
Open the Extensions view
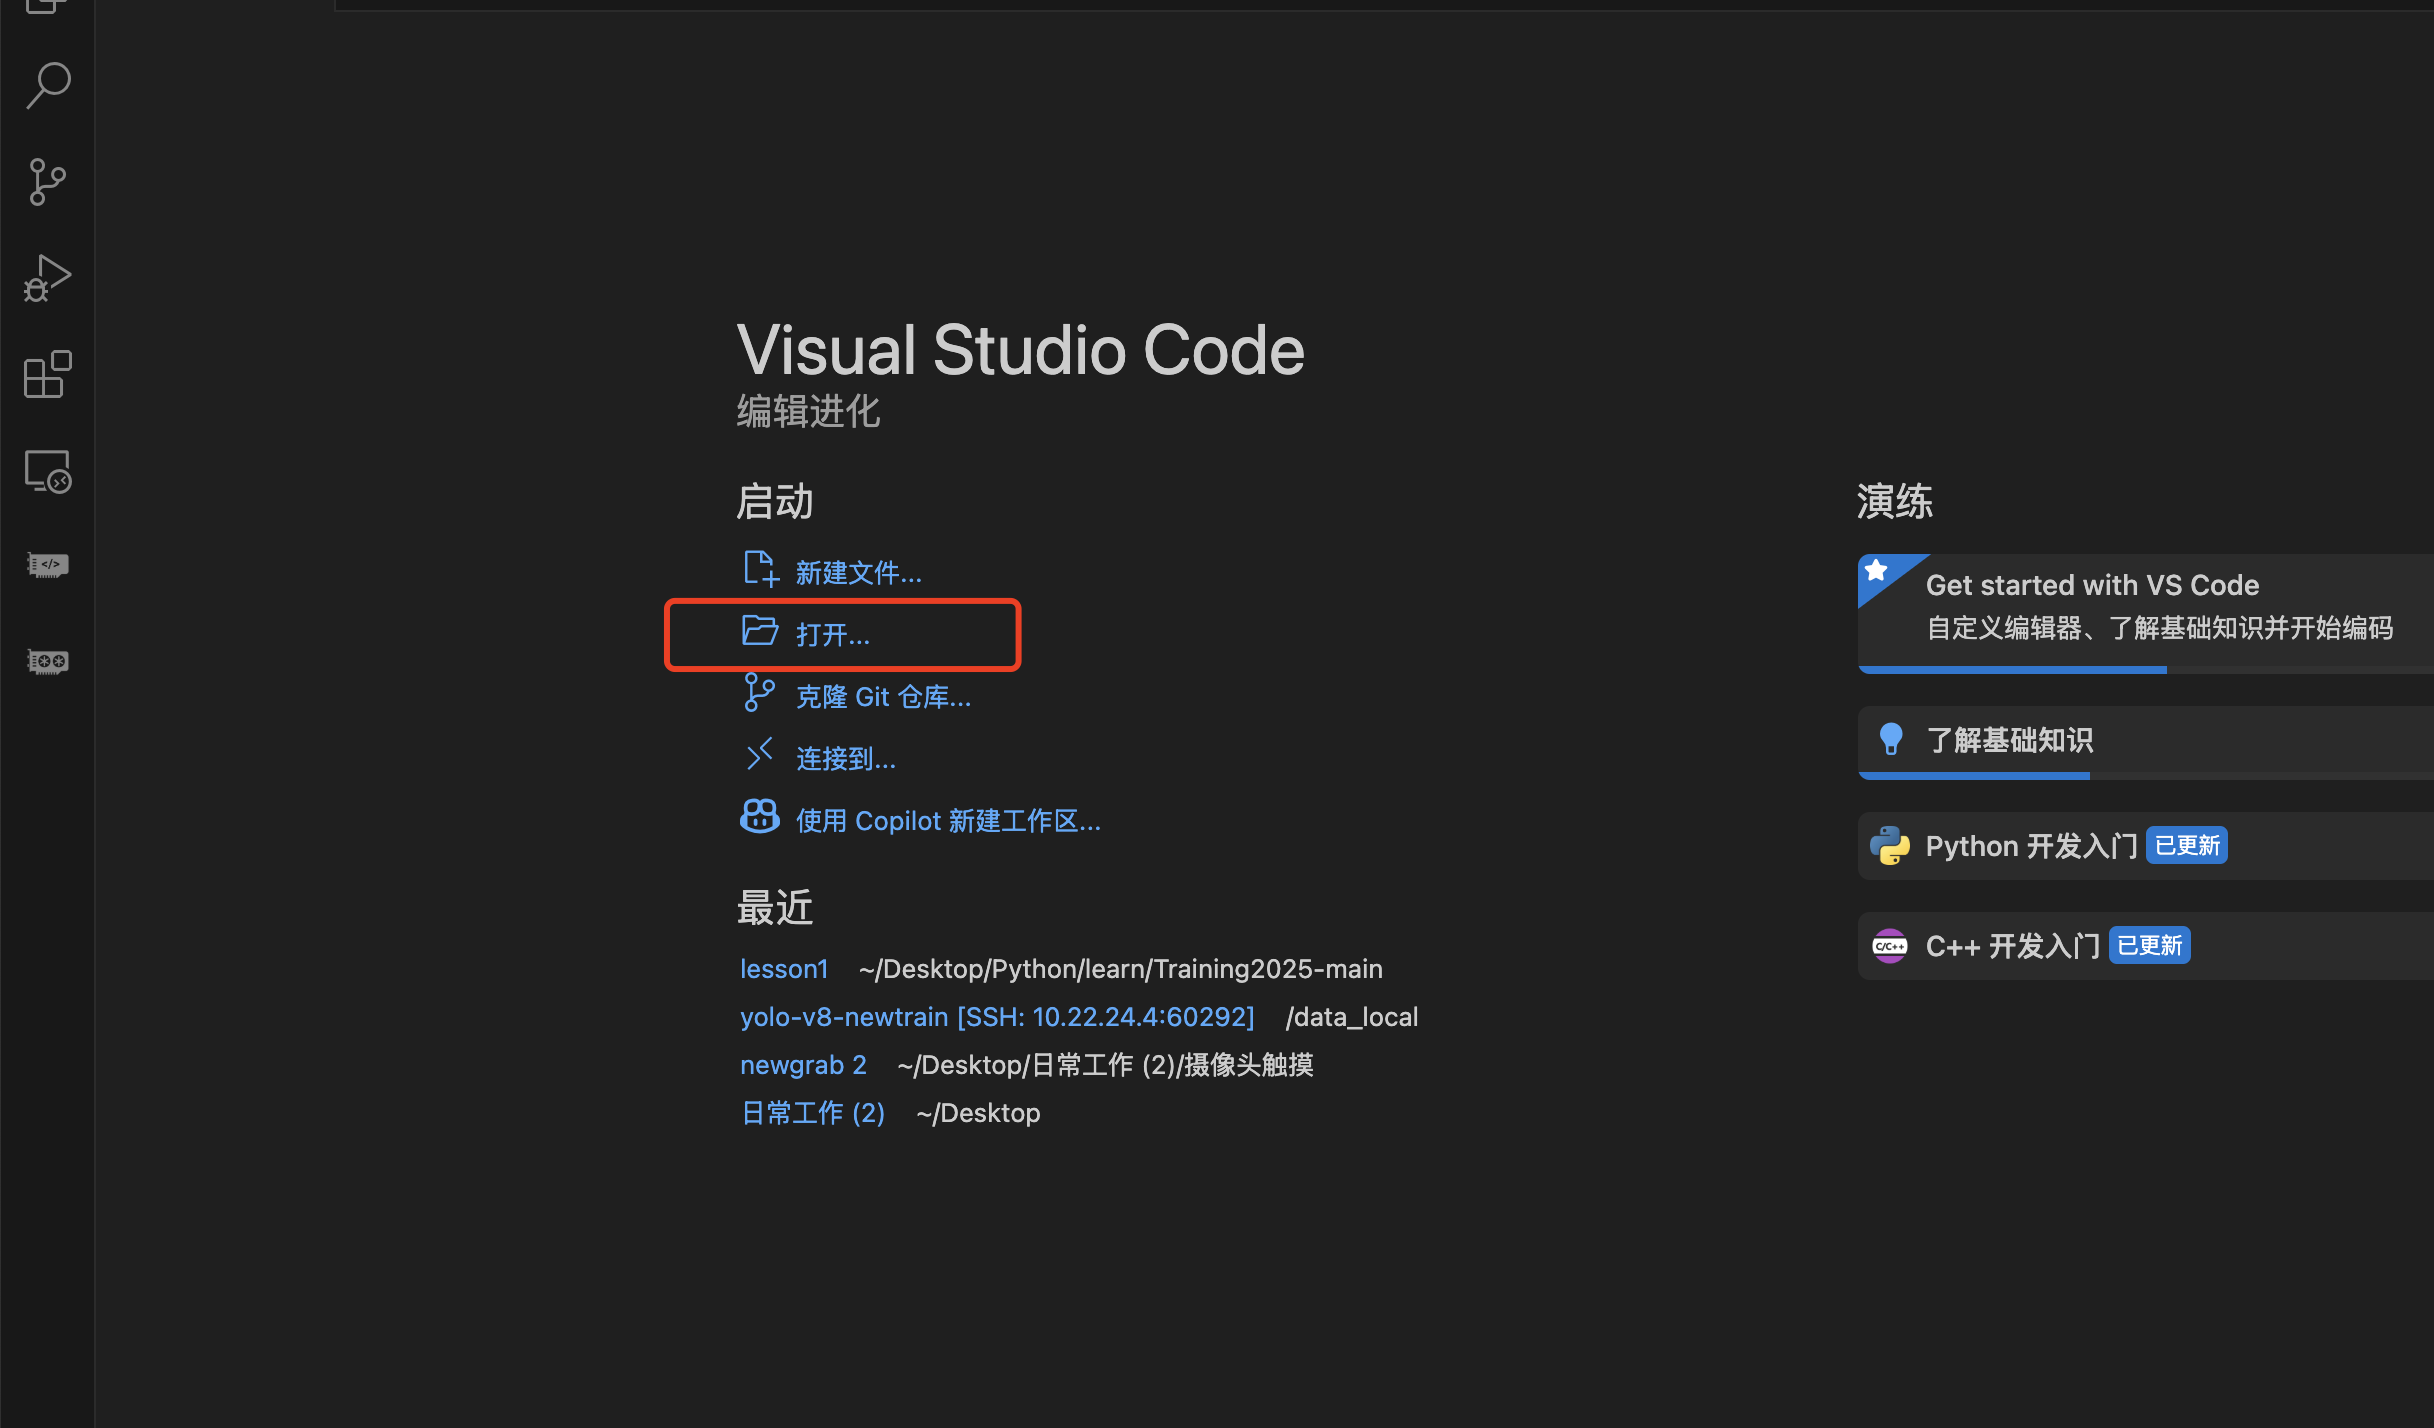(47, 374)
